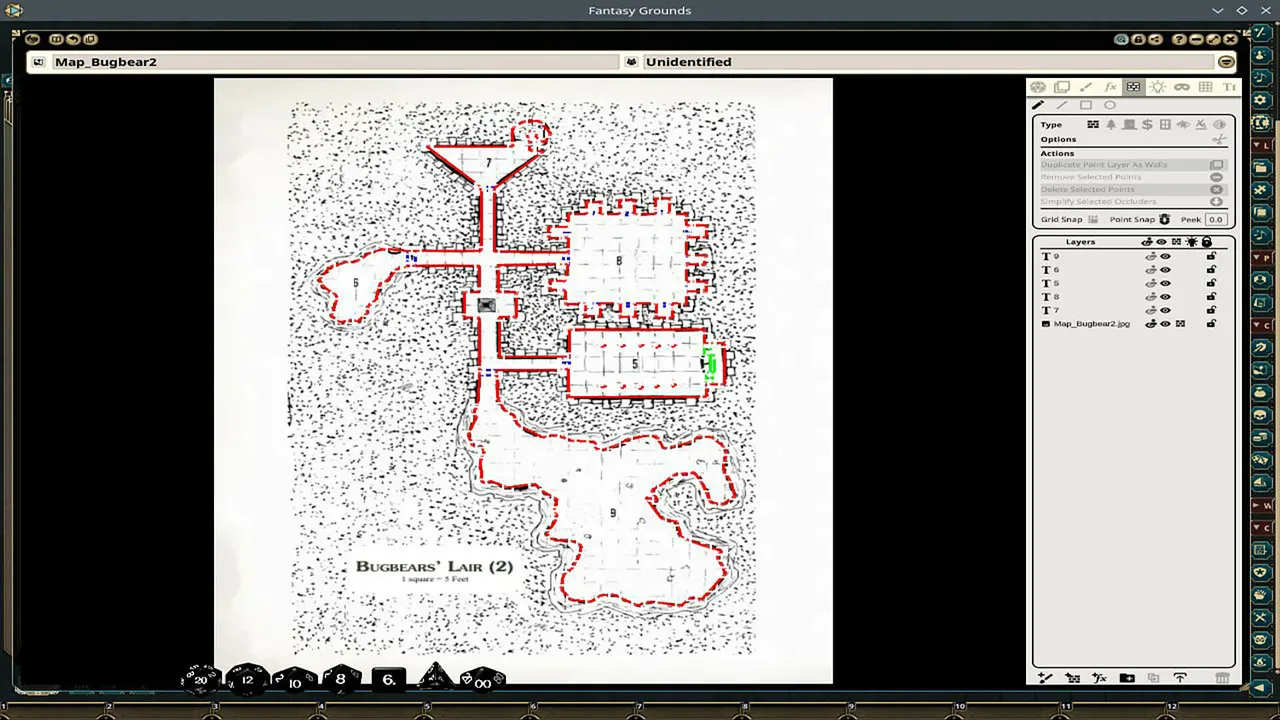Click the move layer to top icon
The width and height of the screenshot is (1280, 720).
[1180, 678]
